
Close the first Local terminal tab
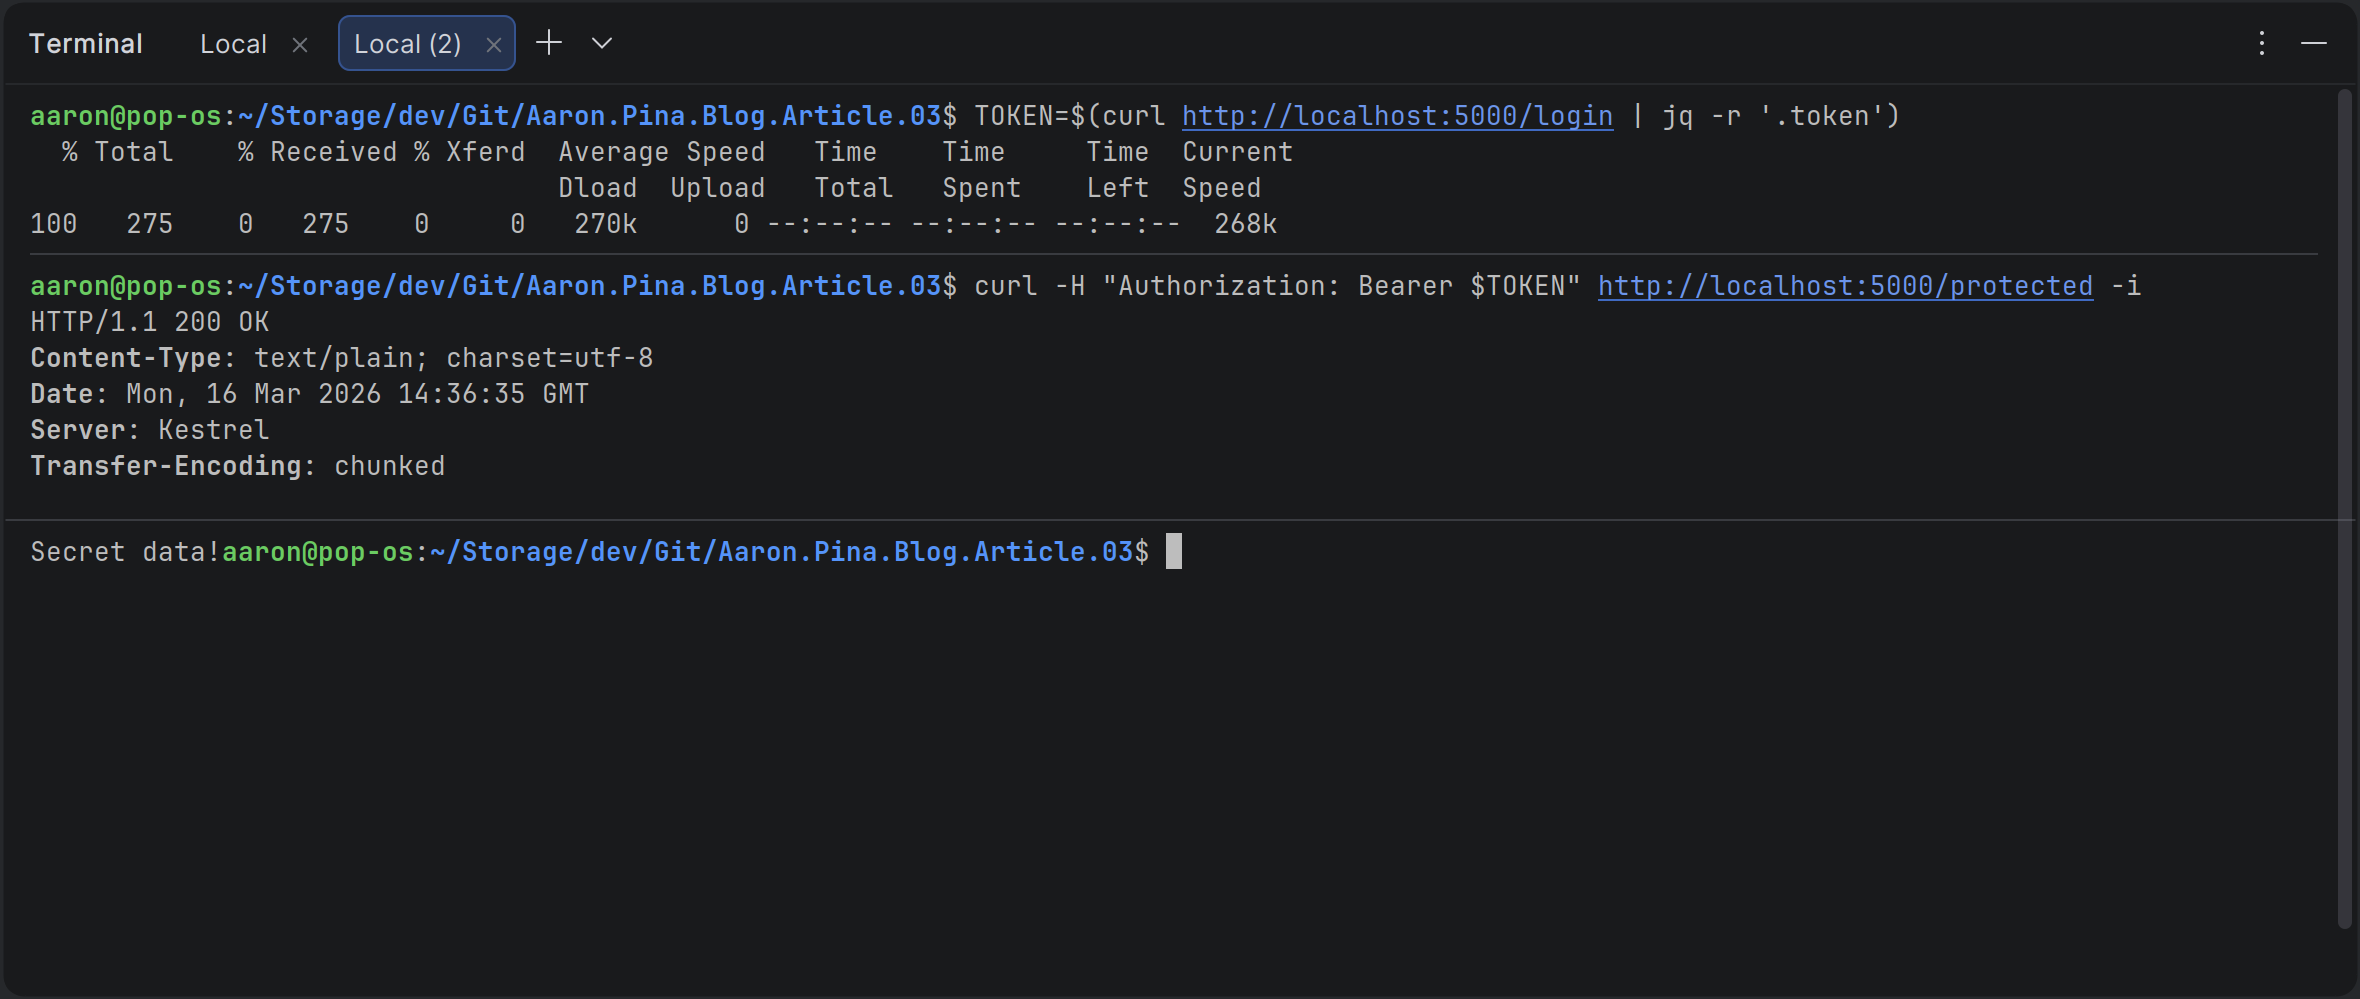click(299, 45)
